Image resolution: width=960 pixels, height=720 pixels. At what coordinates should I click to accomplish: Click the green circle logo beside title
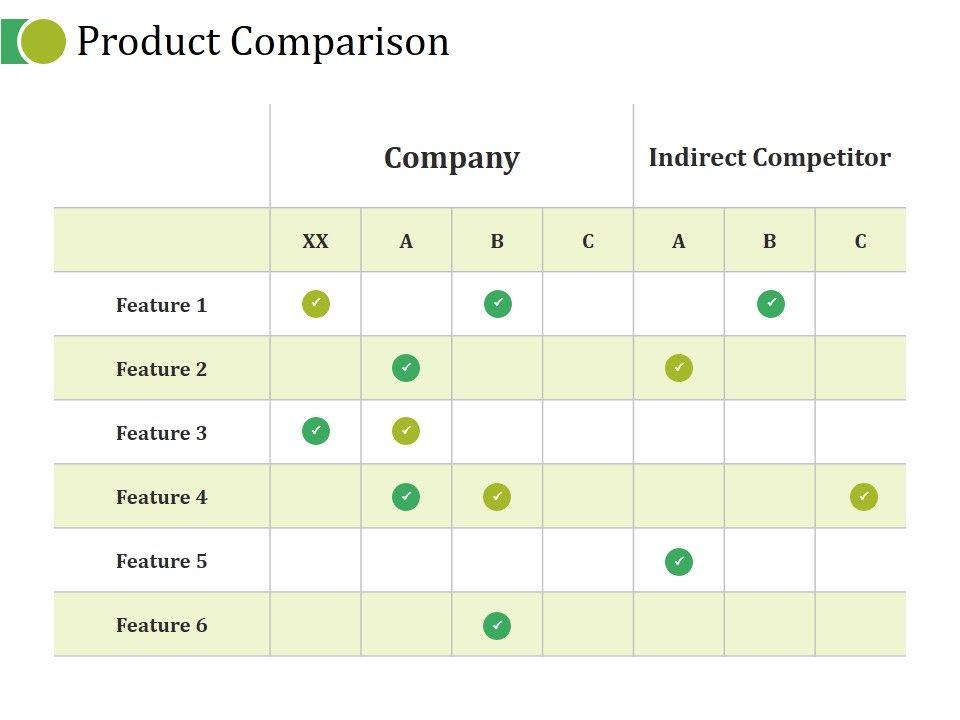pos(42,42)
